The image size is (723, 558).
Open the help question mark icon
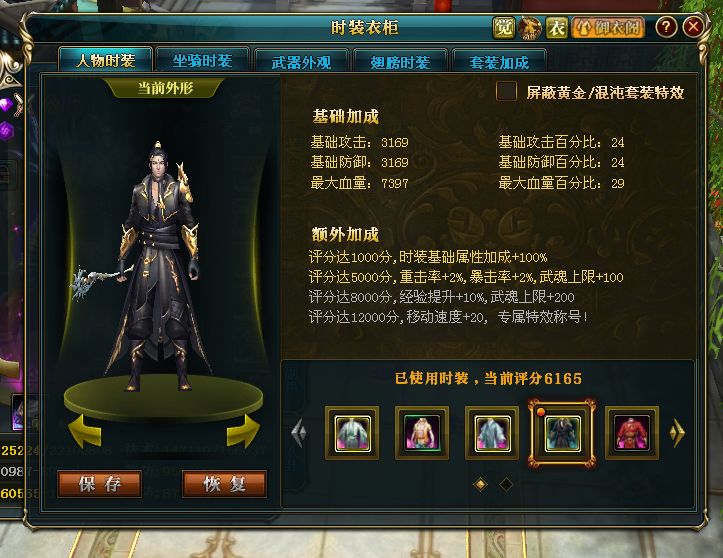tap(666, 27)
